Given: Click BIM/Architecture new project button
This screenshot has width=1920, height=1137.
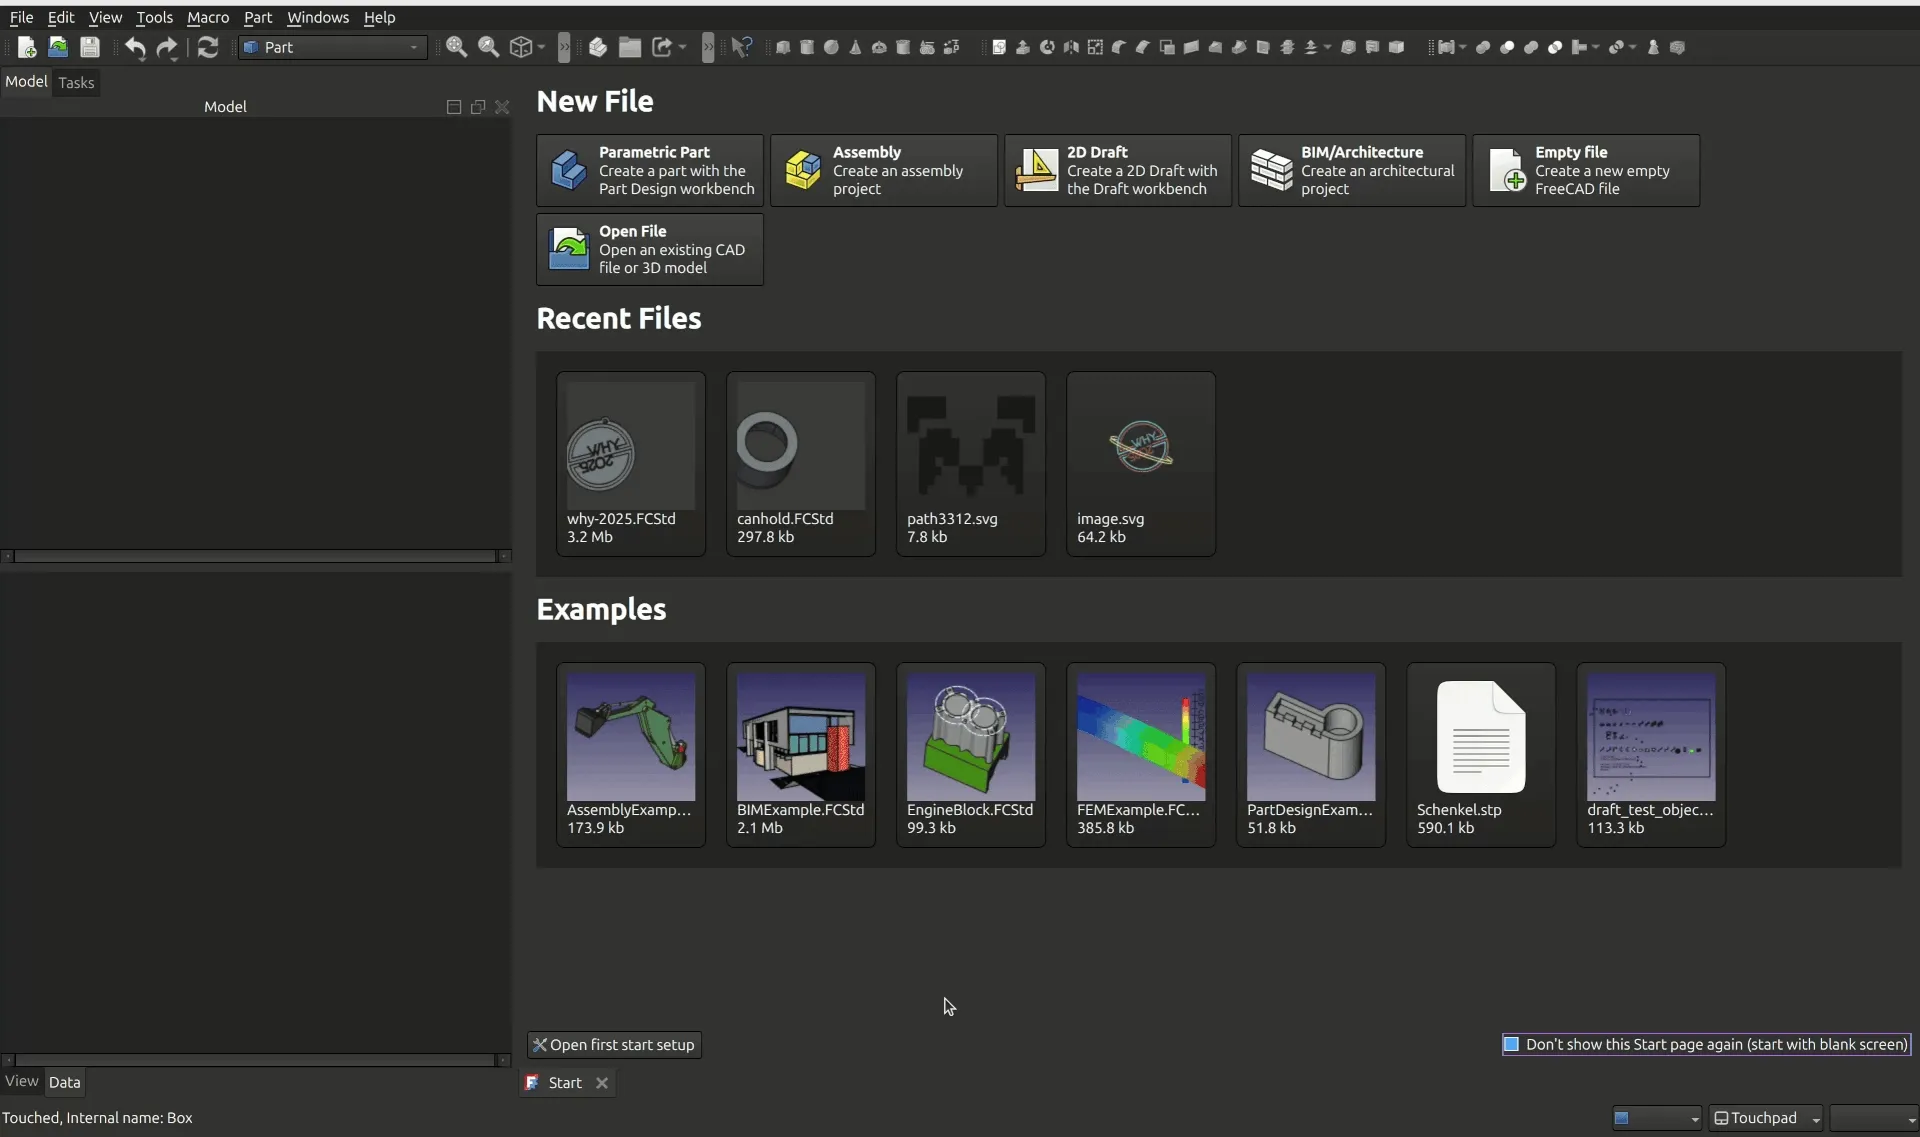Looking at the screenshot, I should tap(1352, 170).
